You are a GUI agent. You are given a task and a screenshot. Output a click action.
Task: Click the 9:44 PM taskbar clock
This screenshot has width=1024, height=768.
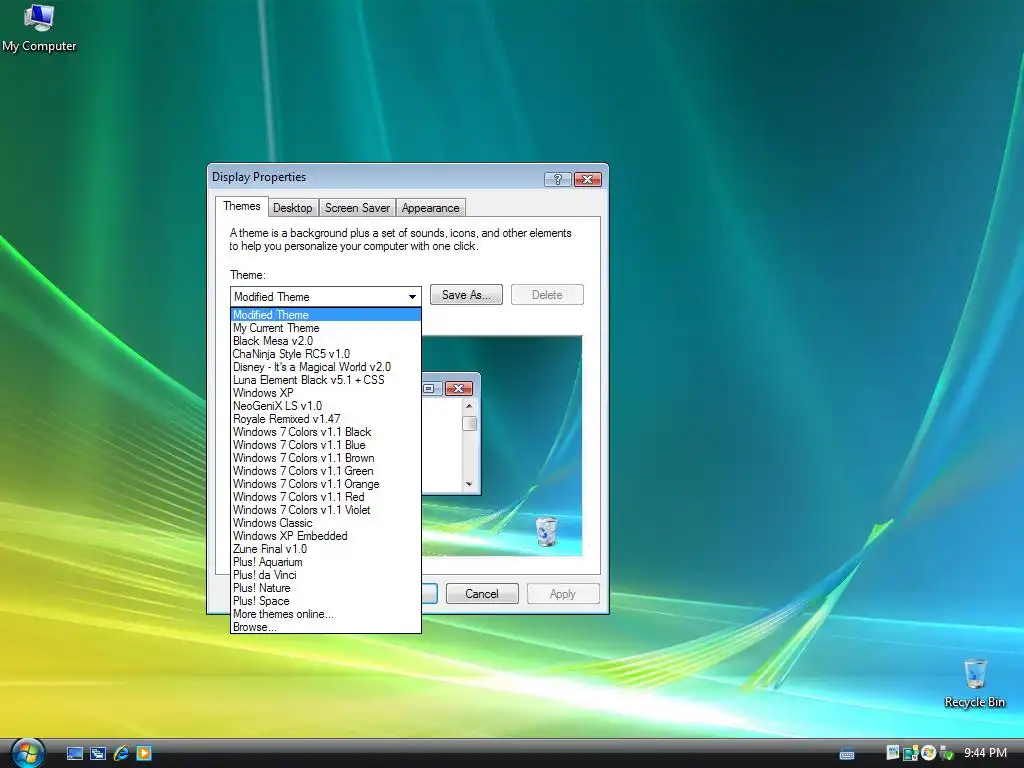pos(985,753)
